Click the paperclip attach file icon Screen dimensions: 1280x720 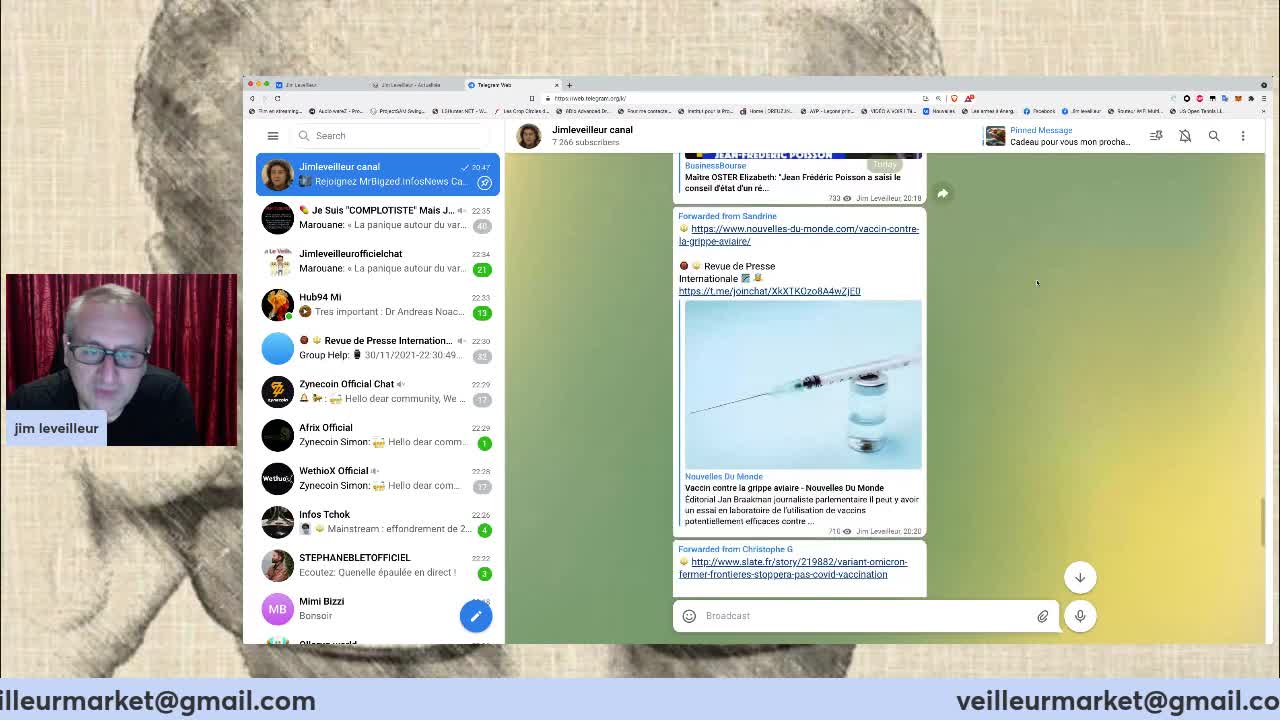[1042, 616]
